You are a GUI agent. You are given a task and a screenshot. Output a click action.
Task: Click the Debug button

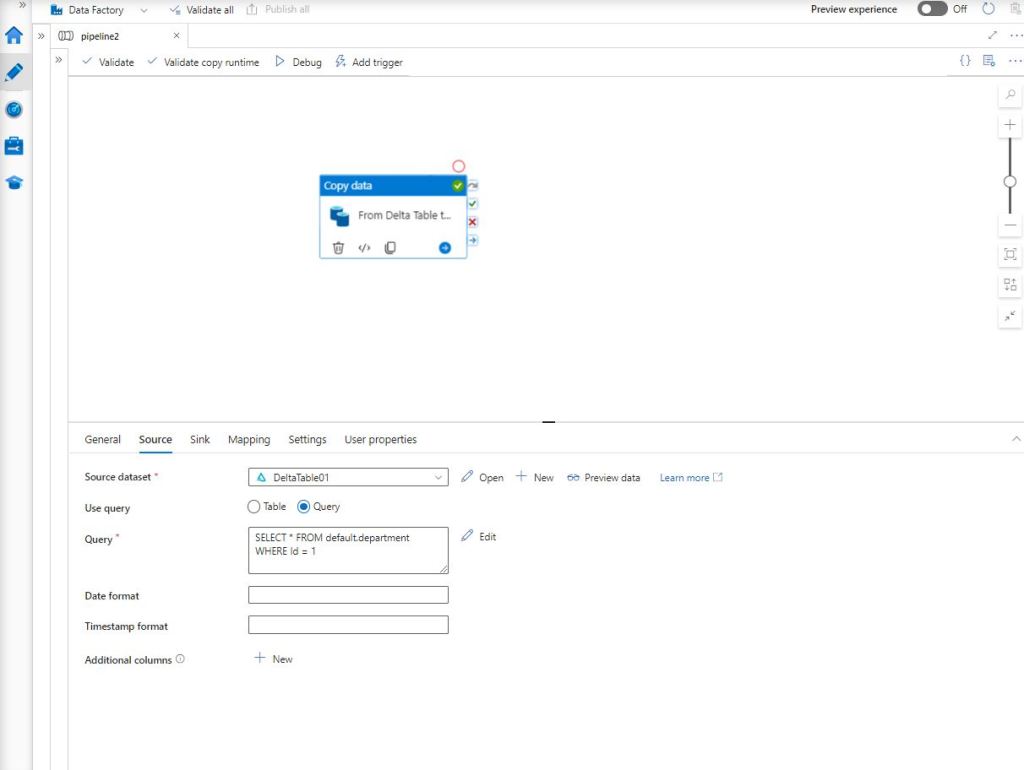298,62
